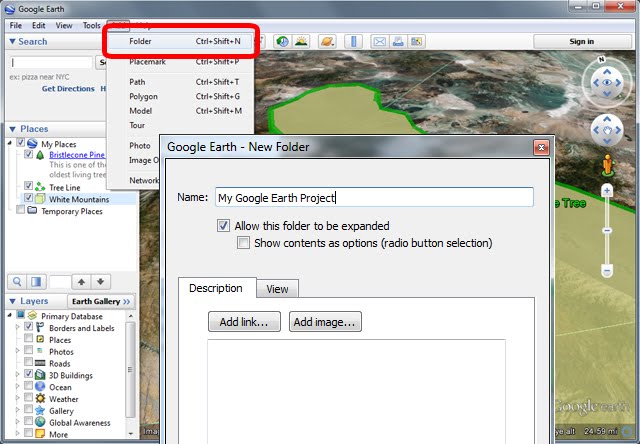The image size is (640, 444).
Task: Collapse the Places panel triangle
Action: pos(12,129)
